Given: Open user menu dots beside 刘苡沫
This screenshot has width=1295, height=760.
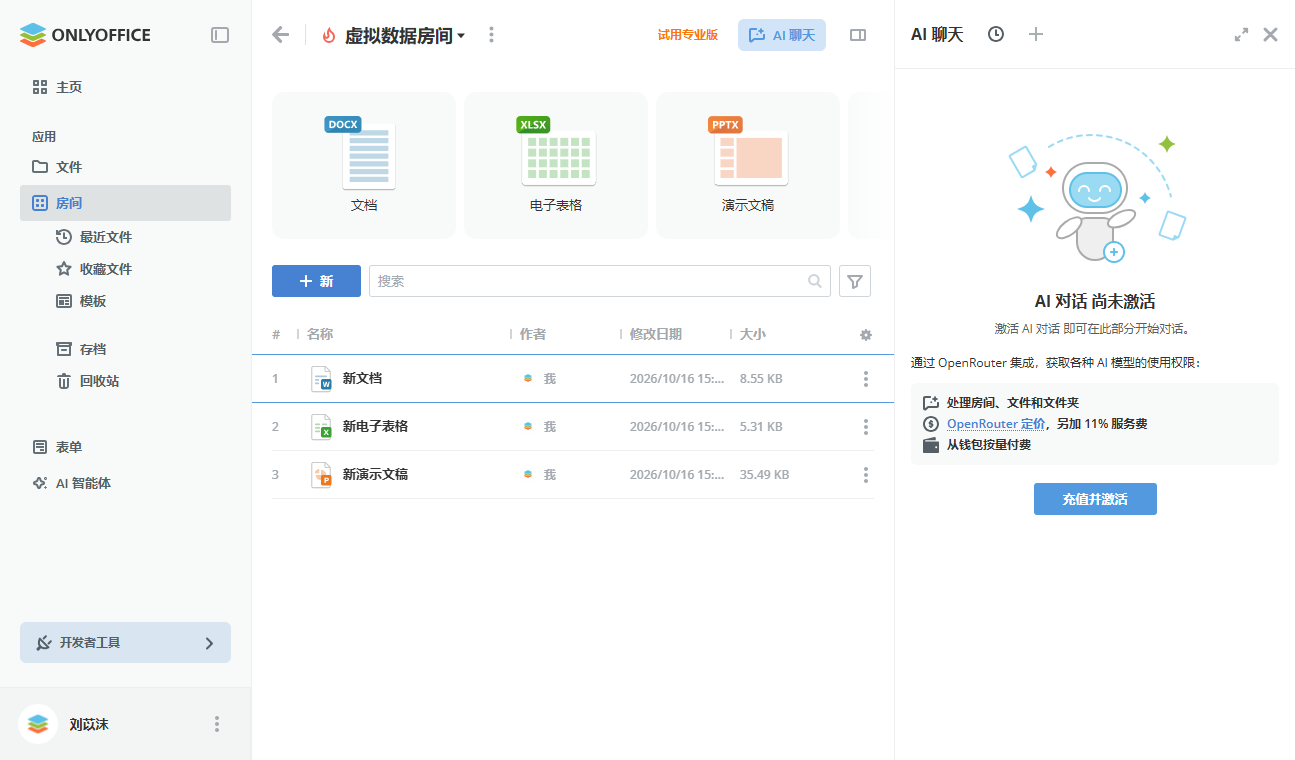Looking at the screenshot, I should coord(217,724).
